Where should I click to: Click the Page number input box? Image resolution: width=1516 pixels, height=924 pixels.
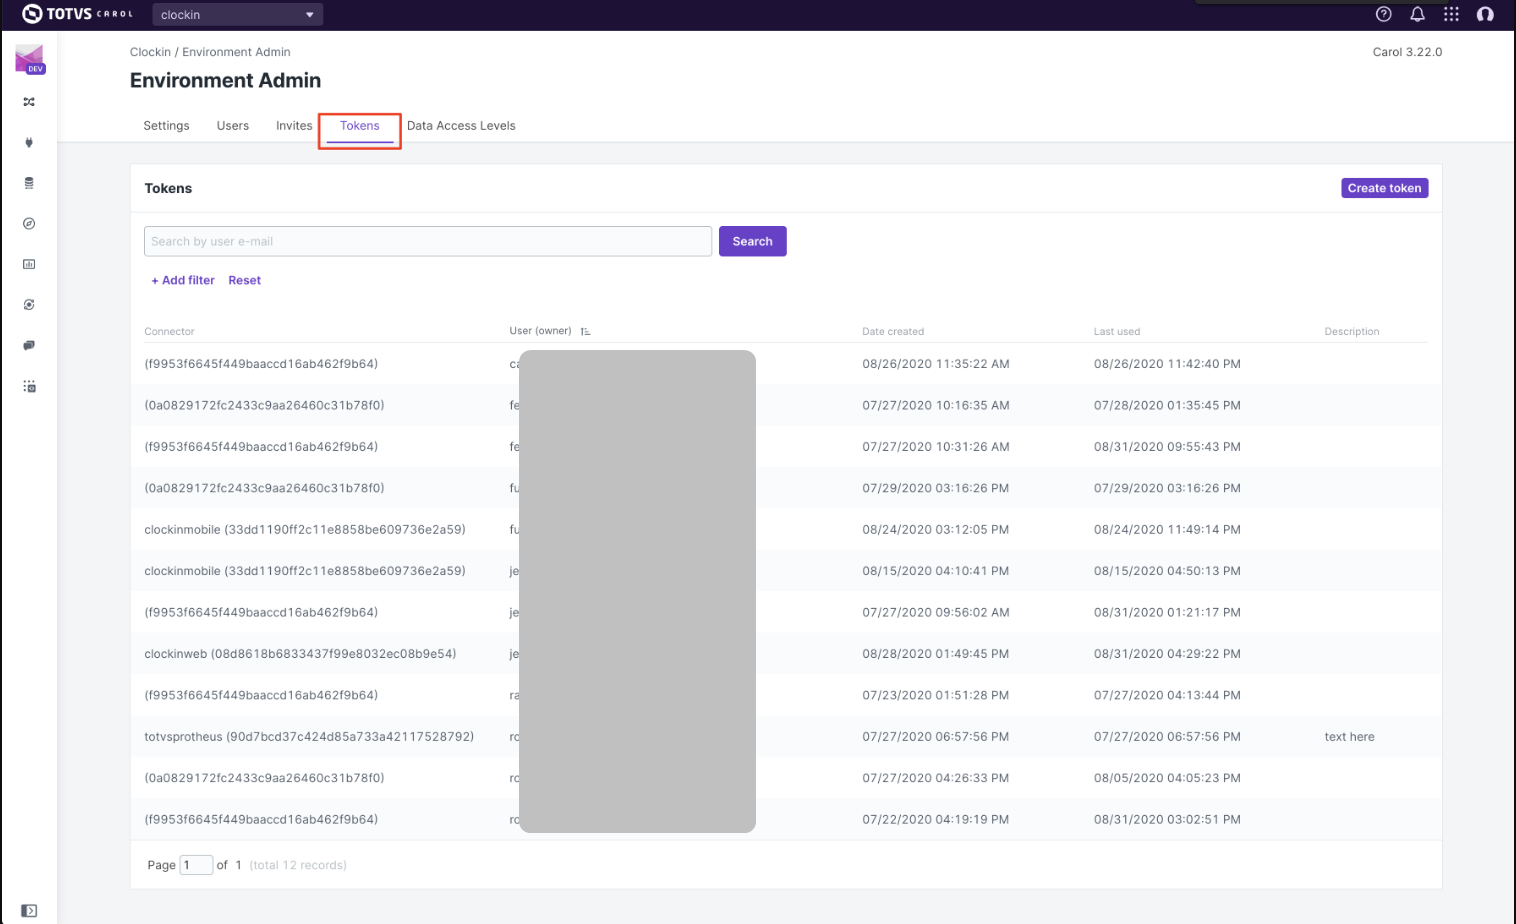click(x=196, y=865)
